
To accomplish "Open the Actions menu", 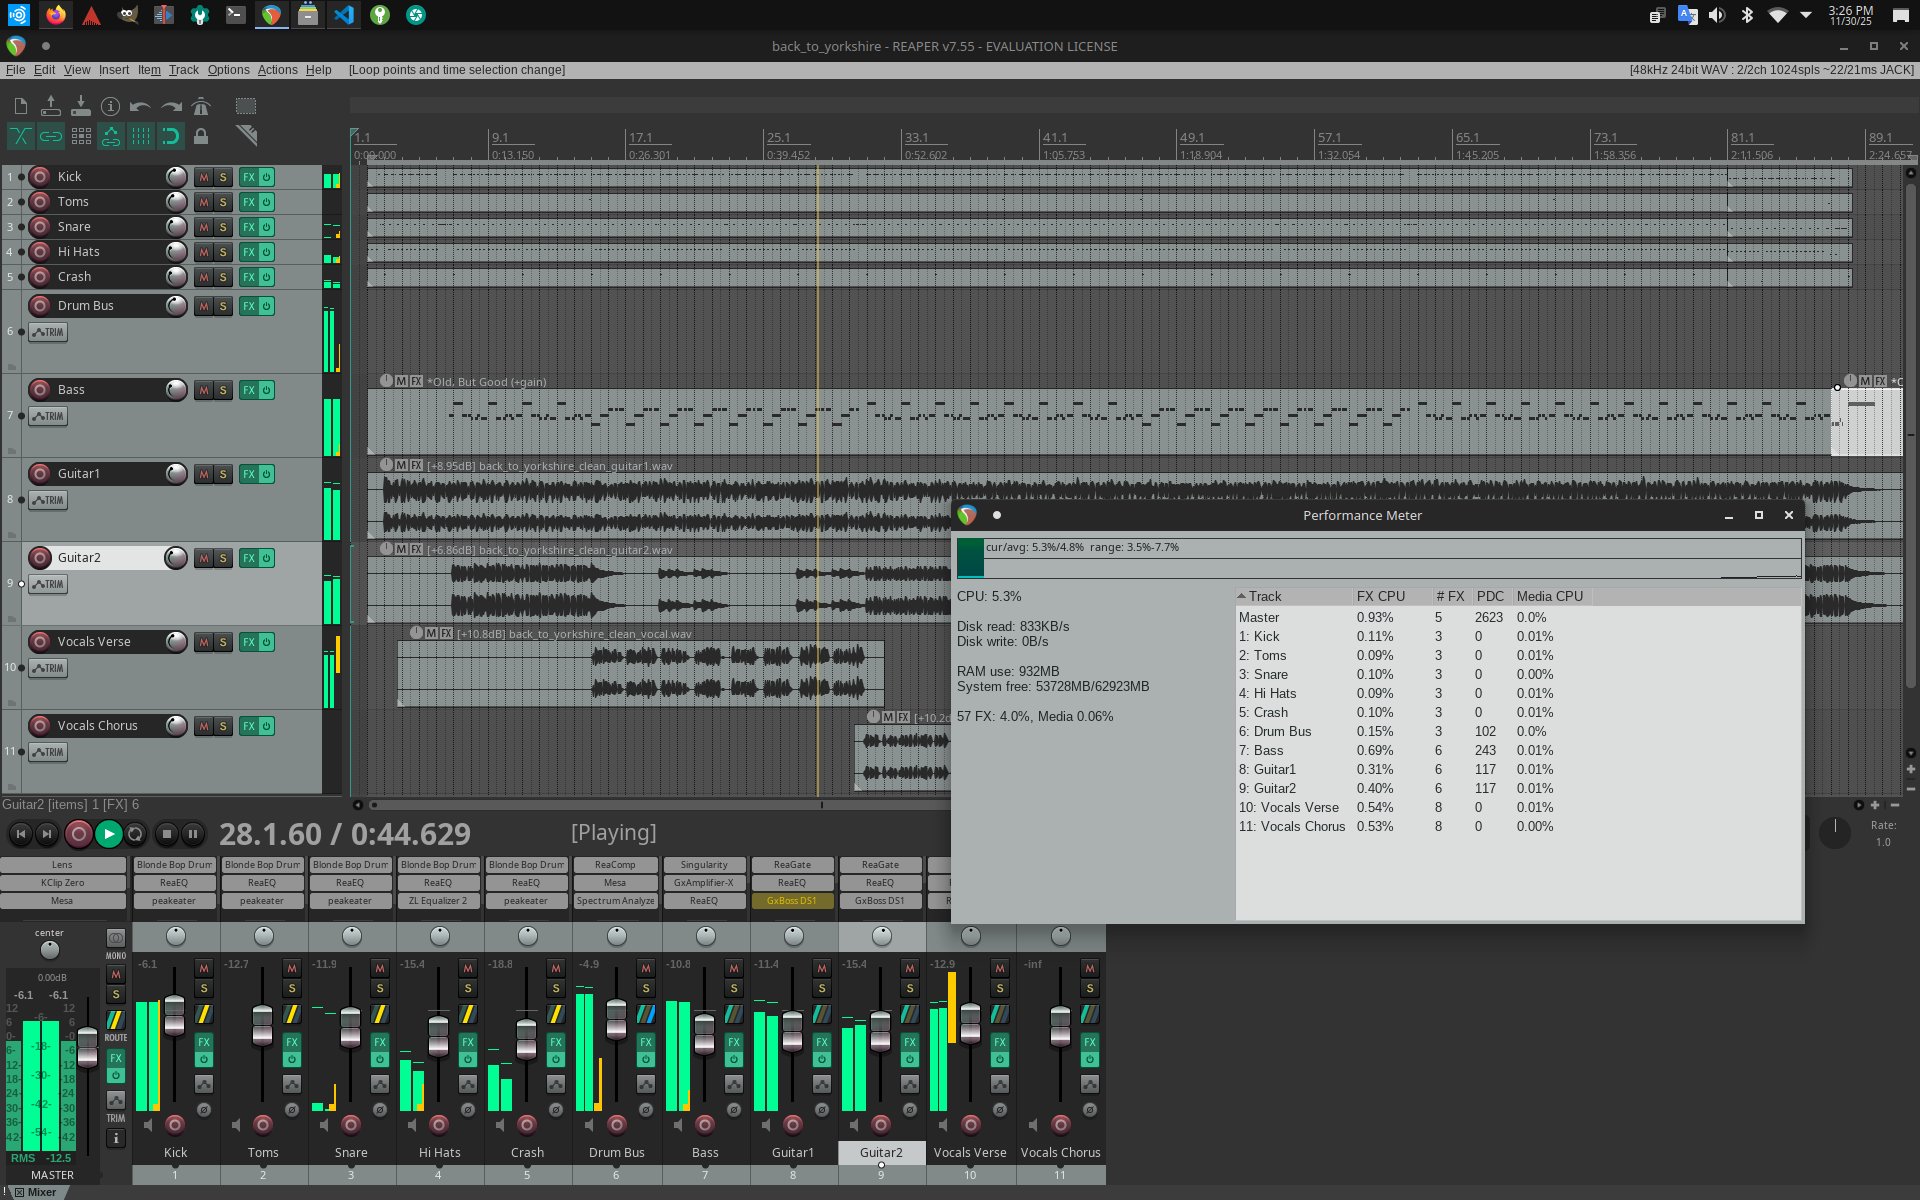I will (x=277, y=70).
